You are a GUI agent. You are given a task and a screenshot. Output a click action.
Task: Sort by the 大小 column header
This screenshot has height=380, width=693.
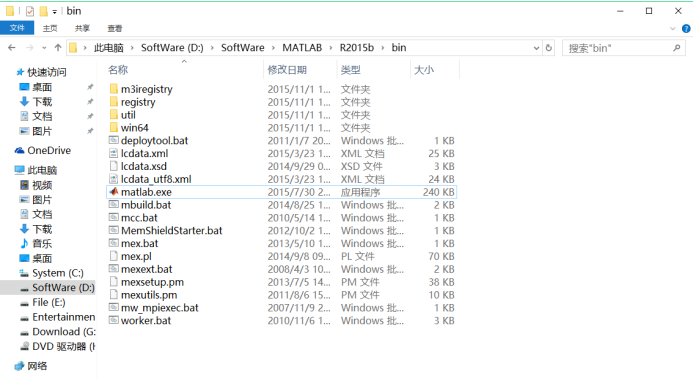click(424, 69)
